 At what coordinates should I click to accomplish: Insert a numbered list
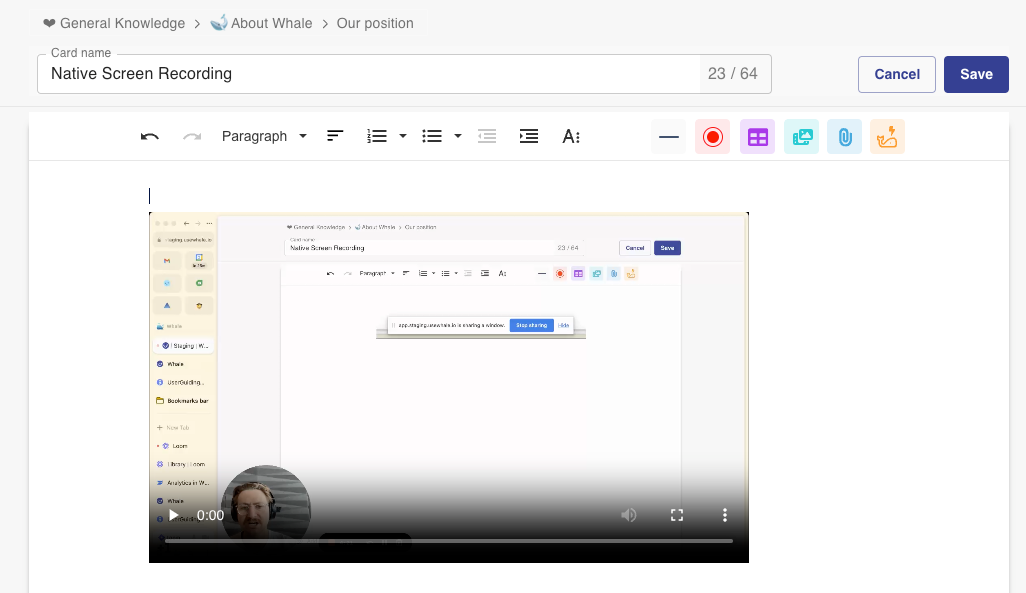click(x=377, y=136)
